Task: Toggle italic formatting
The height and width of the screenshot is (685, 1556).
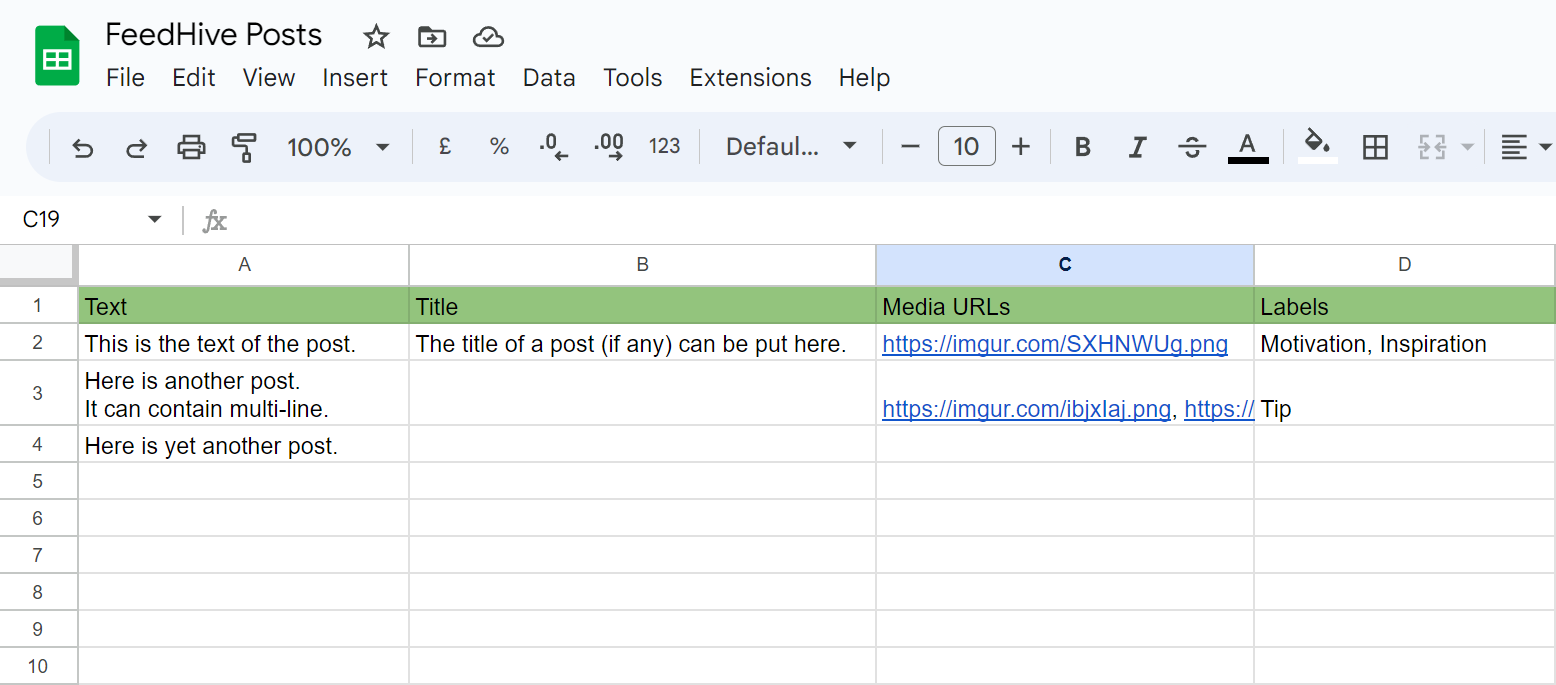Action: [x=1136, y=148]
